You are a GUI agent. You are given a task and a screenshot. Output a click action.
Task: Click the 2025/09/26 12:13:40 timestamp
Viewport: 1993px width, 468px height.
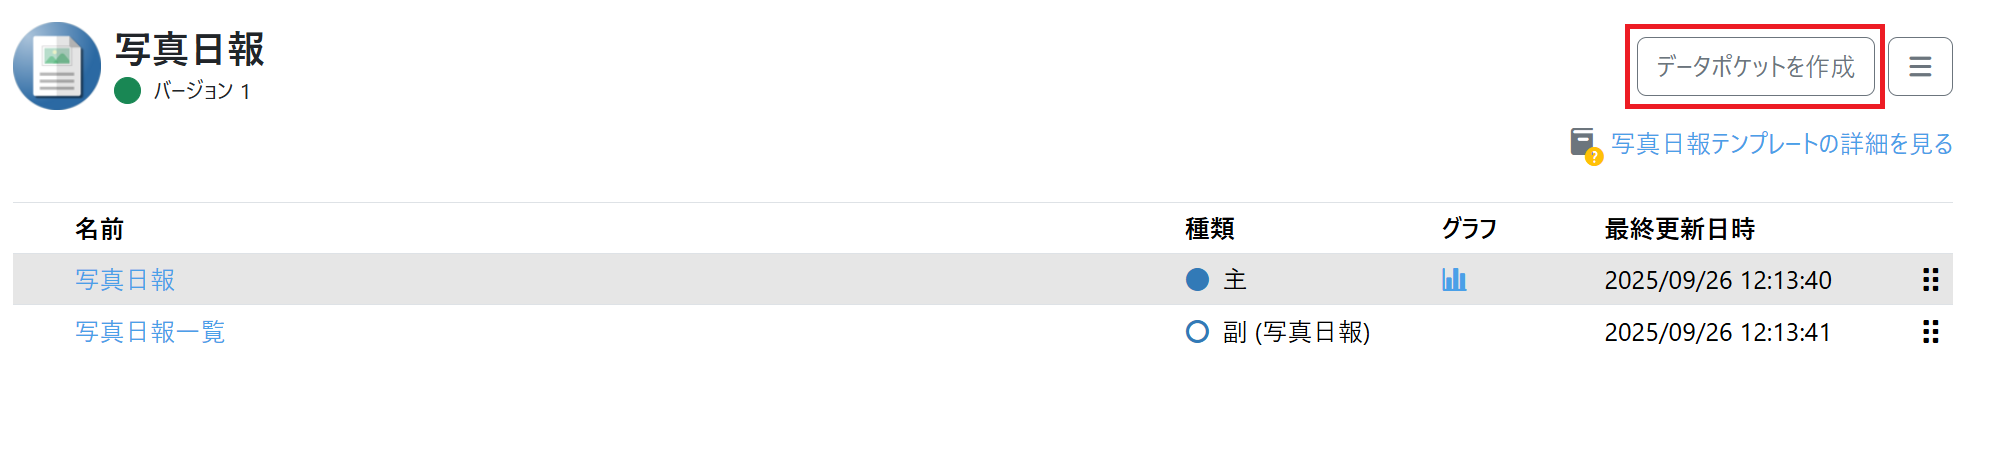pyautogui.click(x=1717, y=280)
